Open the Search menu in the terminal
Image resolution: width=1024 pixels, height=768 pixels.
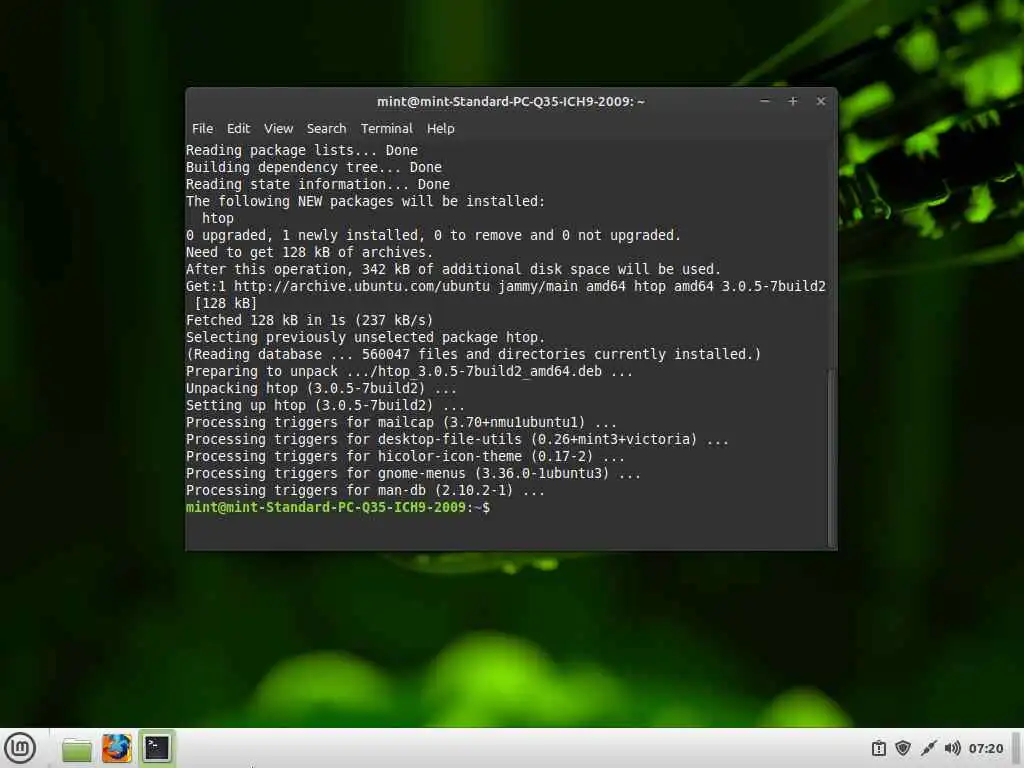[327, 129]
